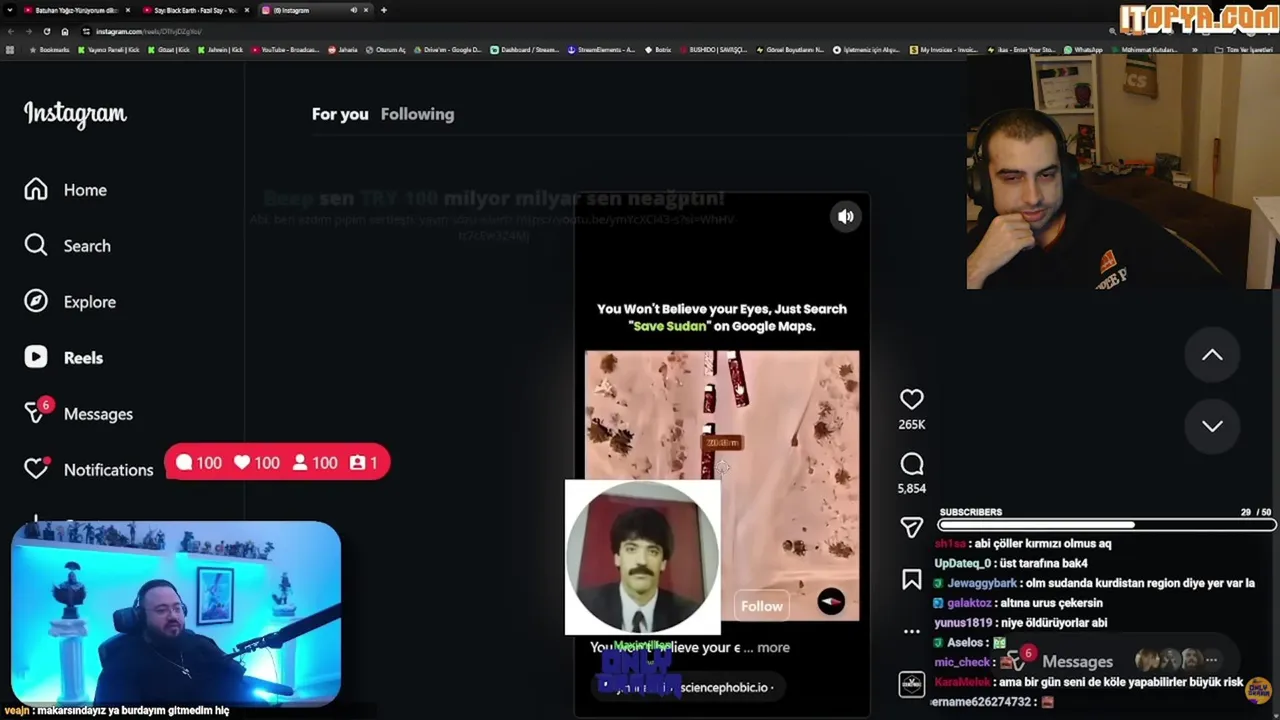Click red notification bubble showing 100 counts
This screenshot has width=1280, height=720.
pos(277,463)
